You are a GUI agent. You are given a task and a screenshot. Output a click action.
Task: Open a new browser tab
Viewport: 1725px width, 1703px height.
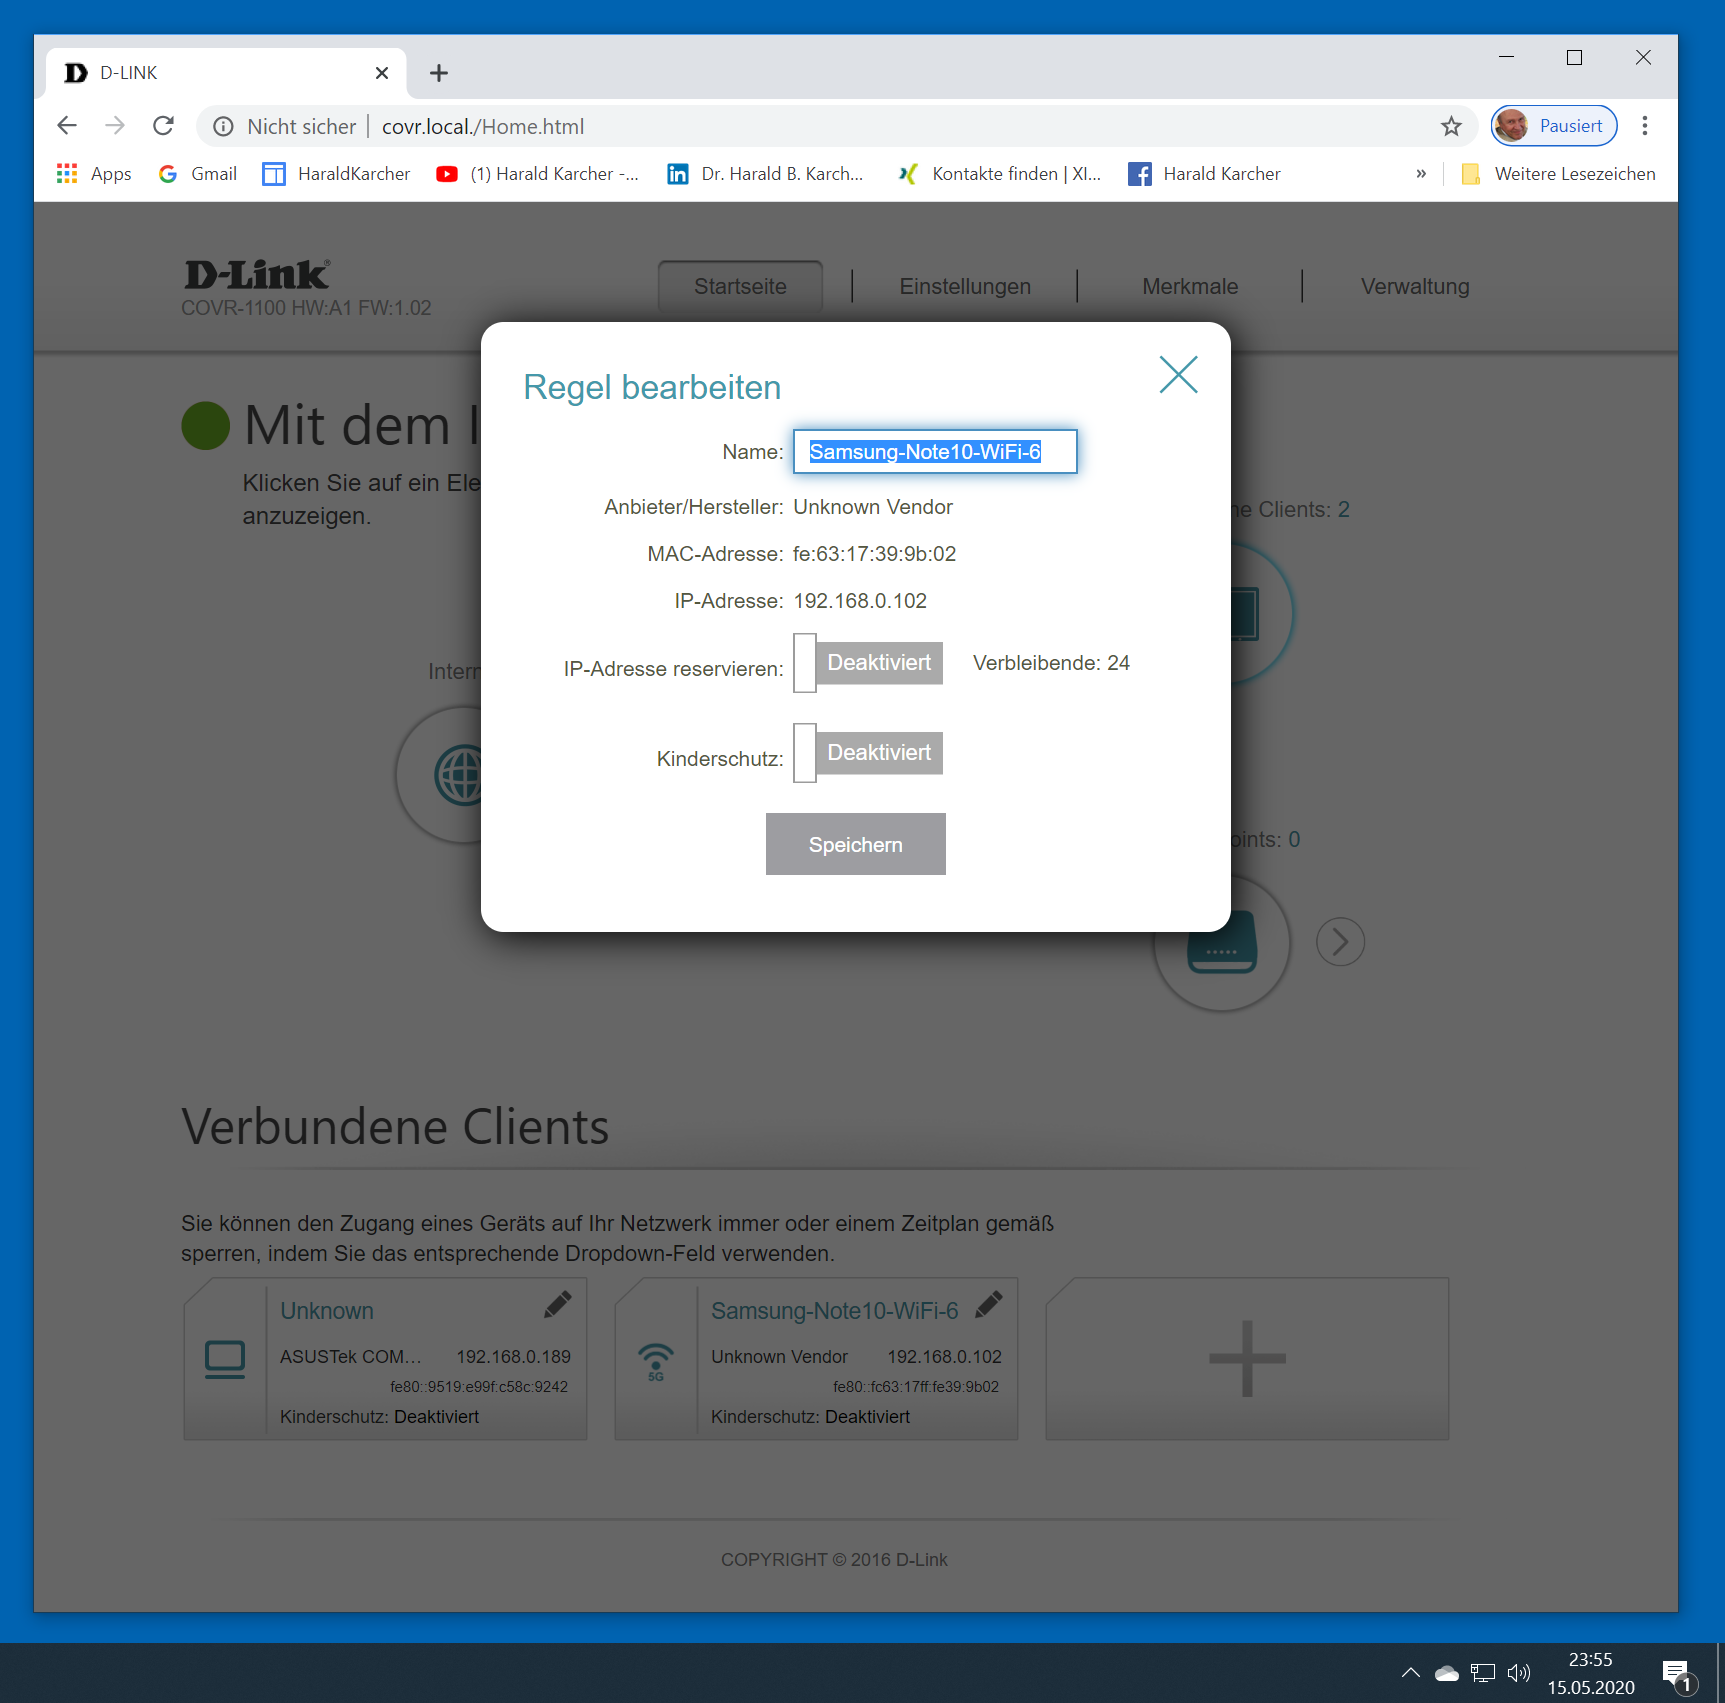coord(438,73)
